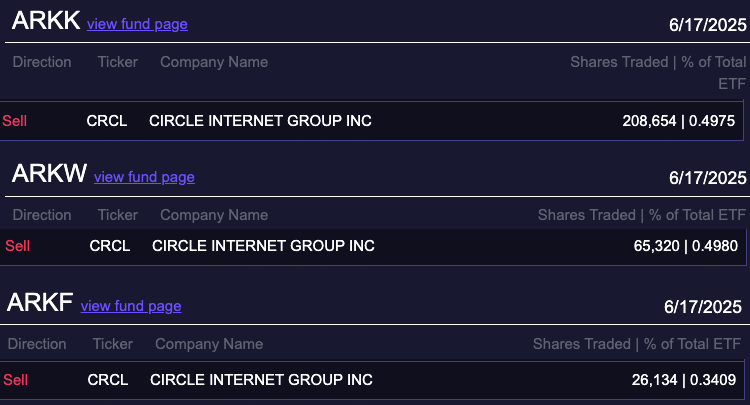Click Circle Internet Group Inc in ARKF row
This screenshot has height=405, width=750.
[261, 380]
